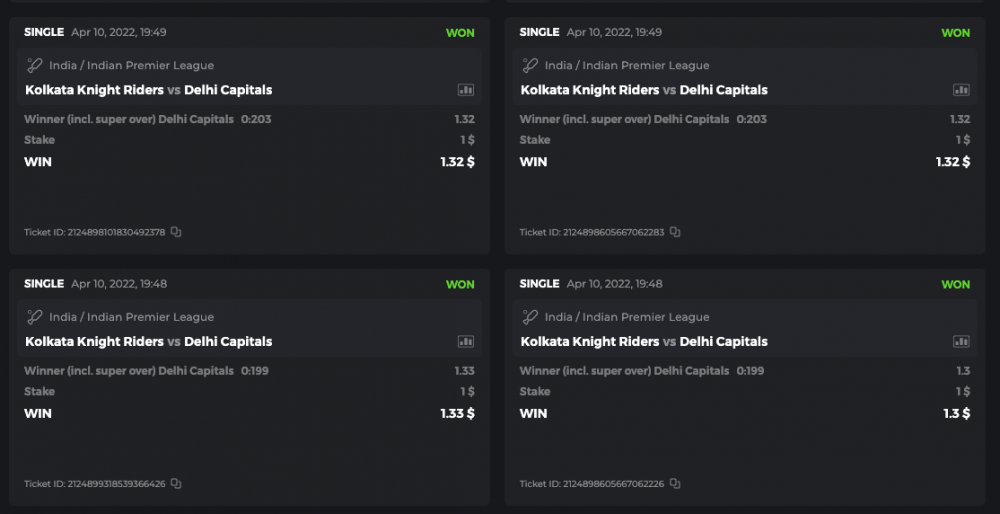Viewport: 1000px width, 514px height.
Task: Click WIN amount 1.33 $
Action: pyautogui.click(x=457, y=413)
